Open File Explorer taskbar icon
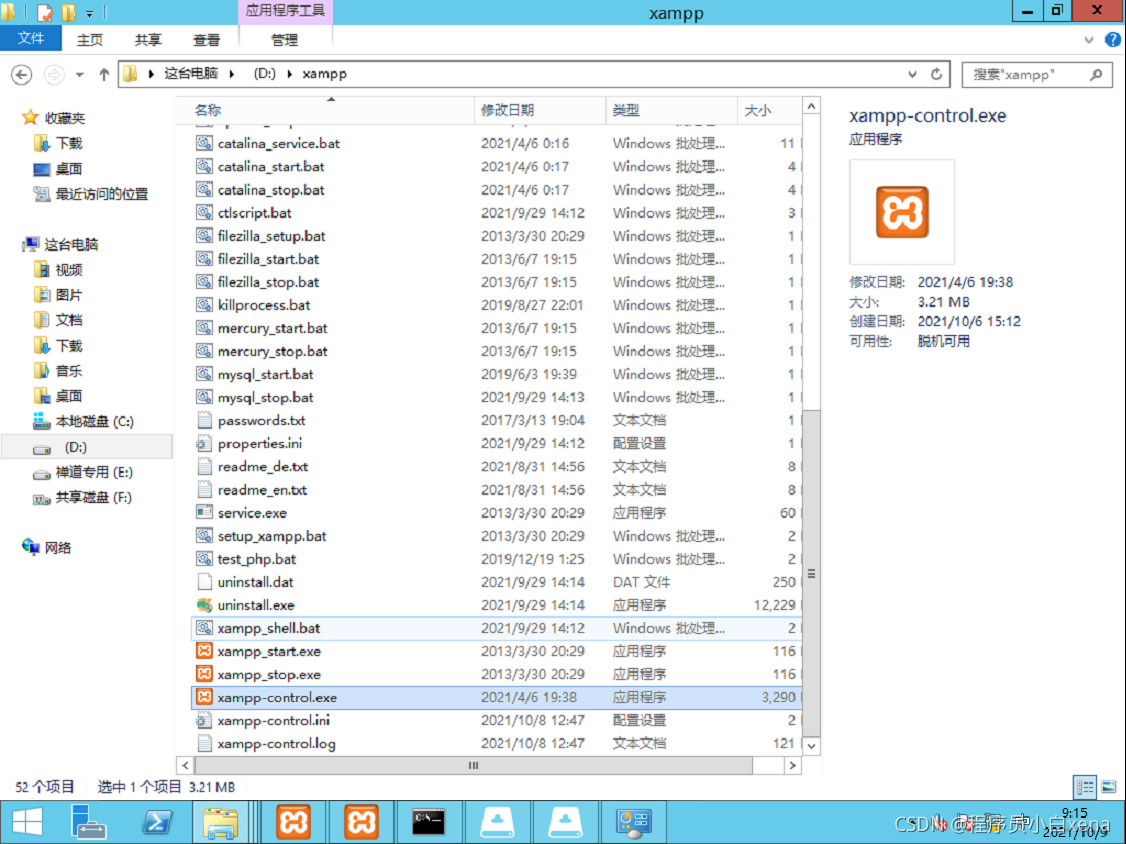The height and width of the screenshot is (844, 1126). (220, 822)
